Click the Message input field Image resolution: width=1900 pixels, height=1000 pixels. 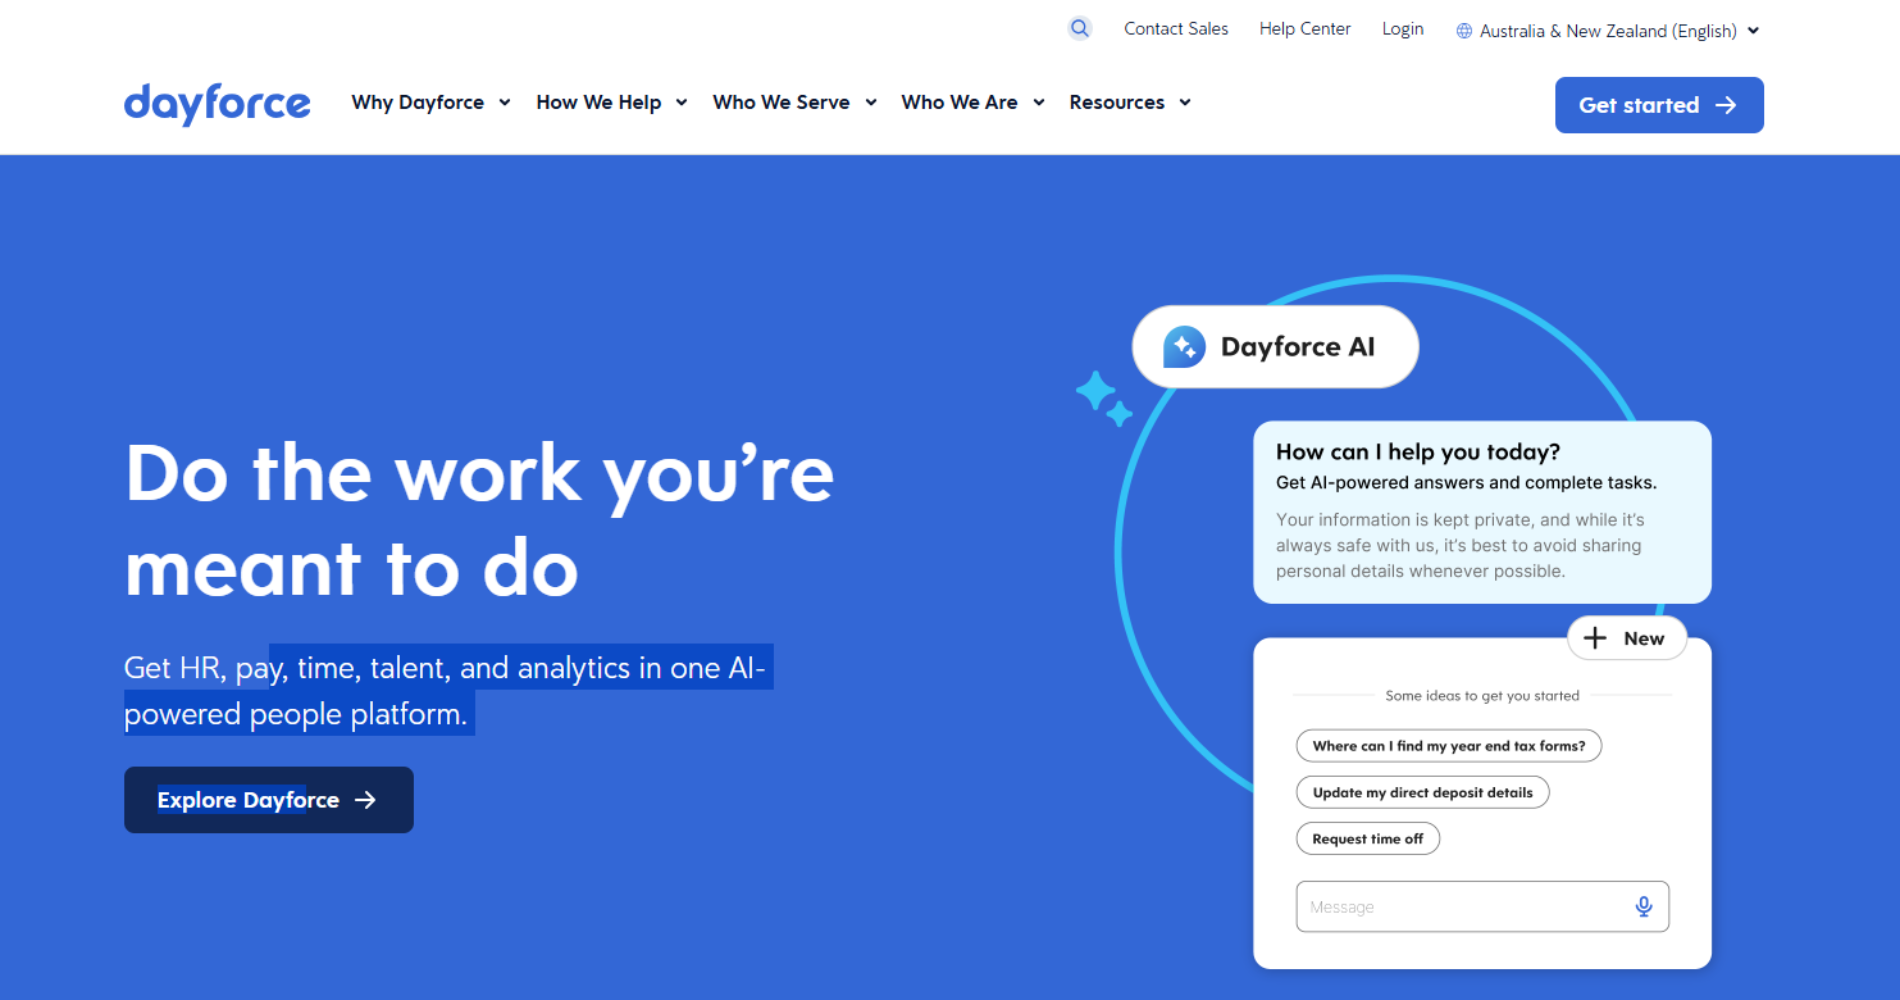(1450, 906)
